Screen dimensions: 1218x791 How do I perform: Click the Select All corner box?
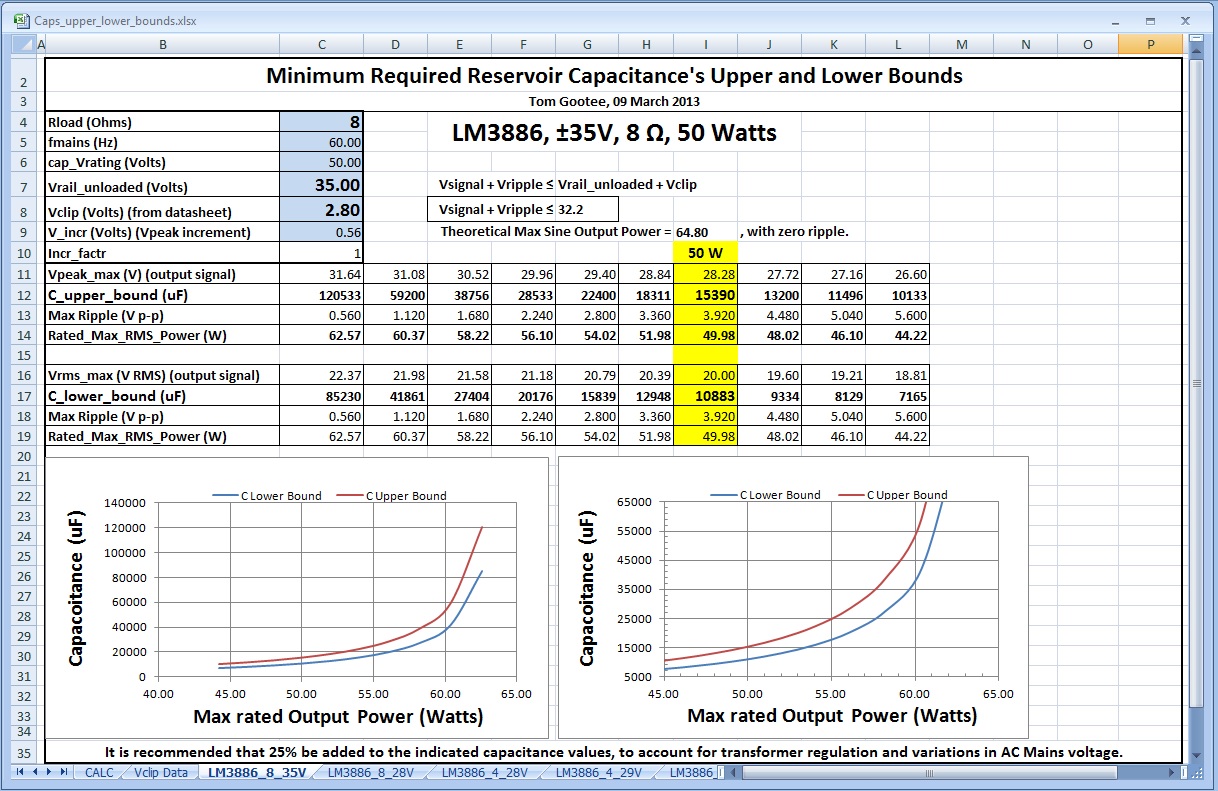pyautogui.click(x=24, y=44)
